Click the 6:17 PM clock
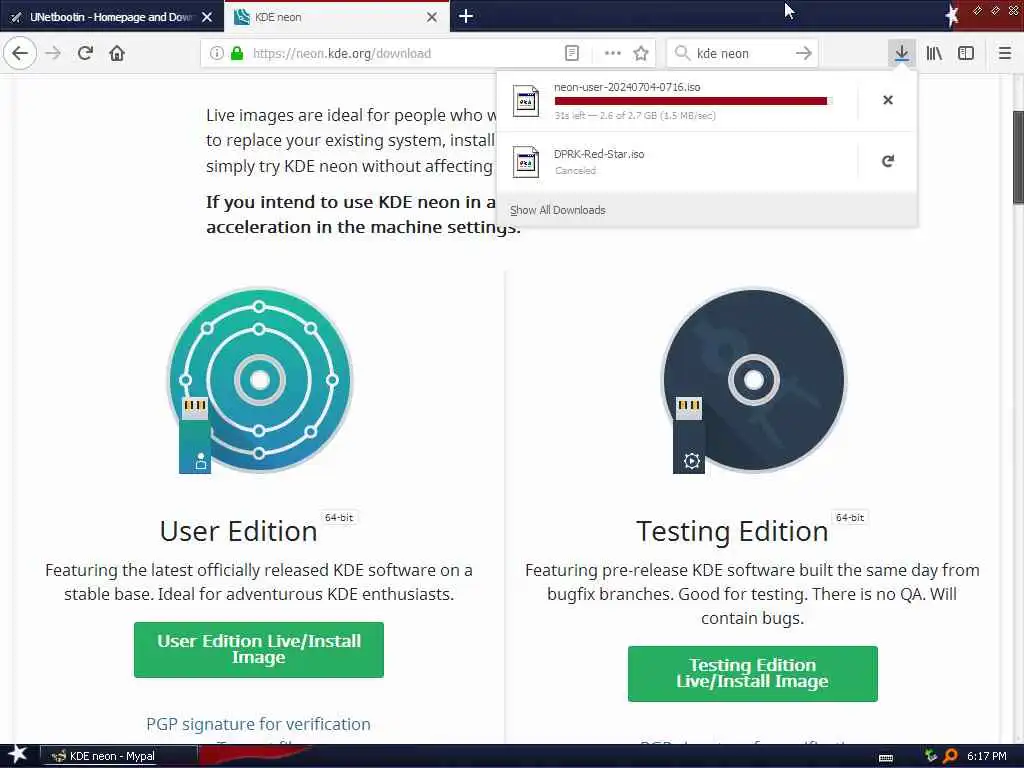 986,756
